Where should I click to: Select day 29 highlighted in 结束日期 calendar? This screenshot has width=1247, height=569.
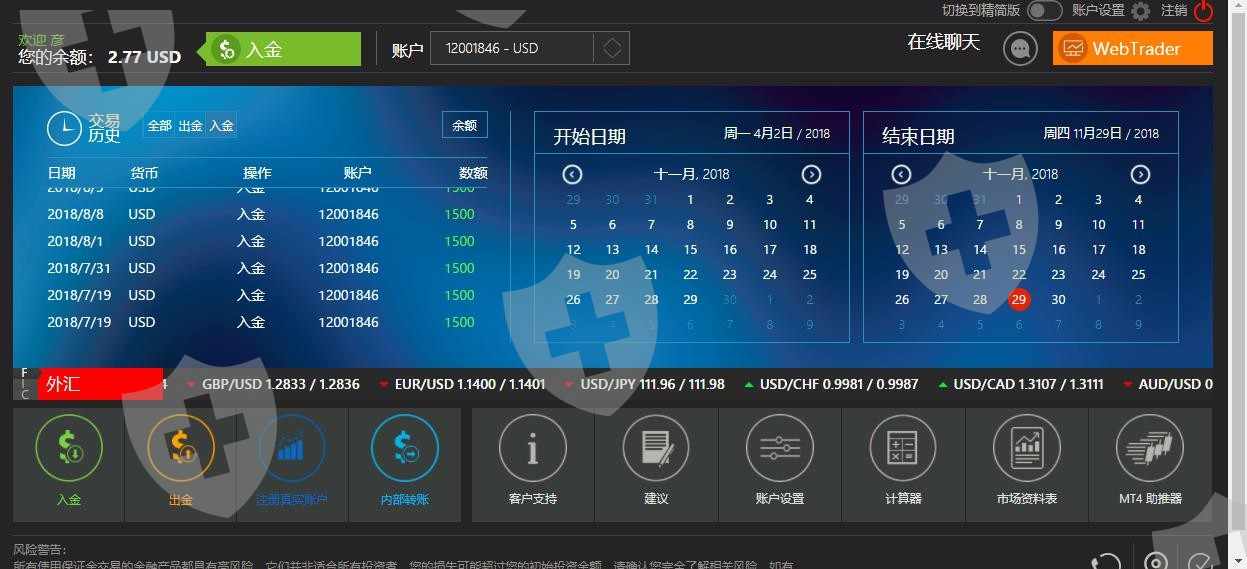pyautogui.click(x=1019, y=299)
